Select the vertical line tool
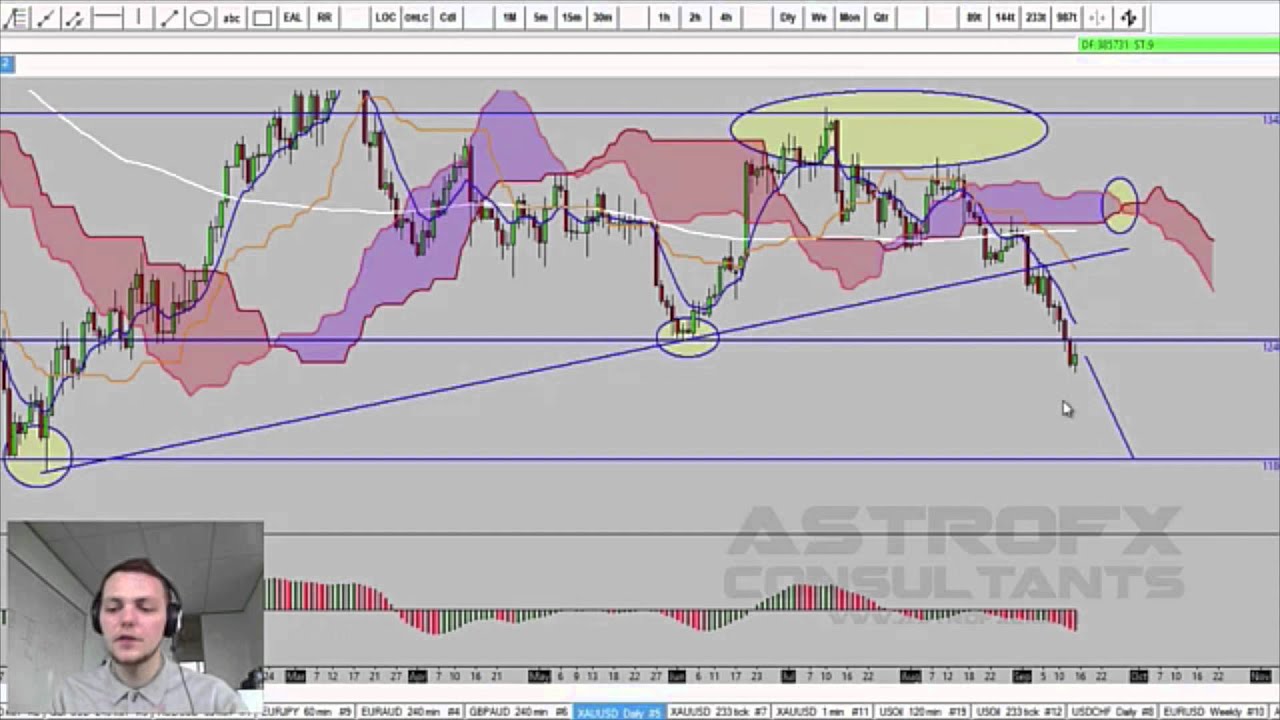This screenshot has height=720, width=1280. 139,17
